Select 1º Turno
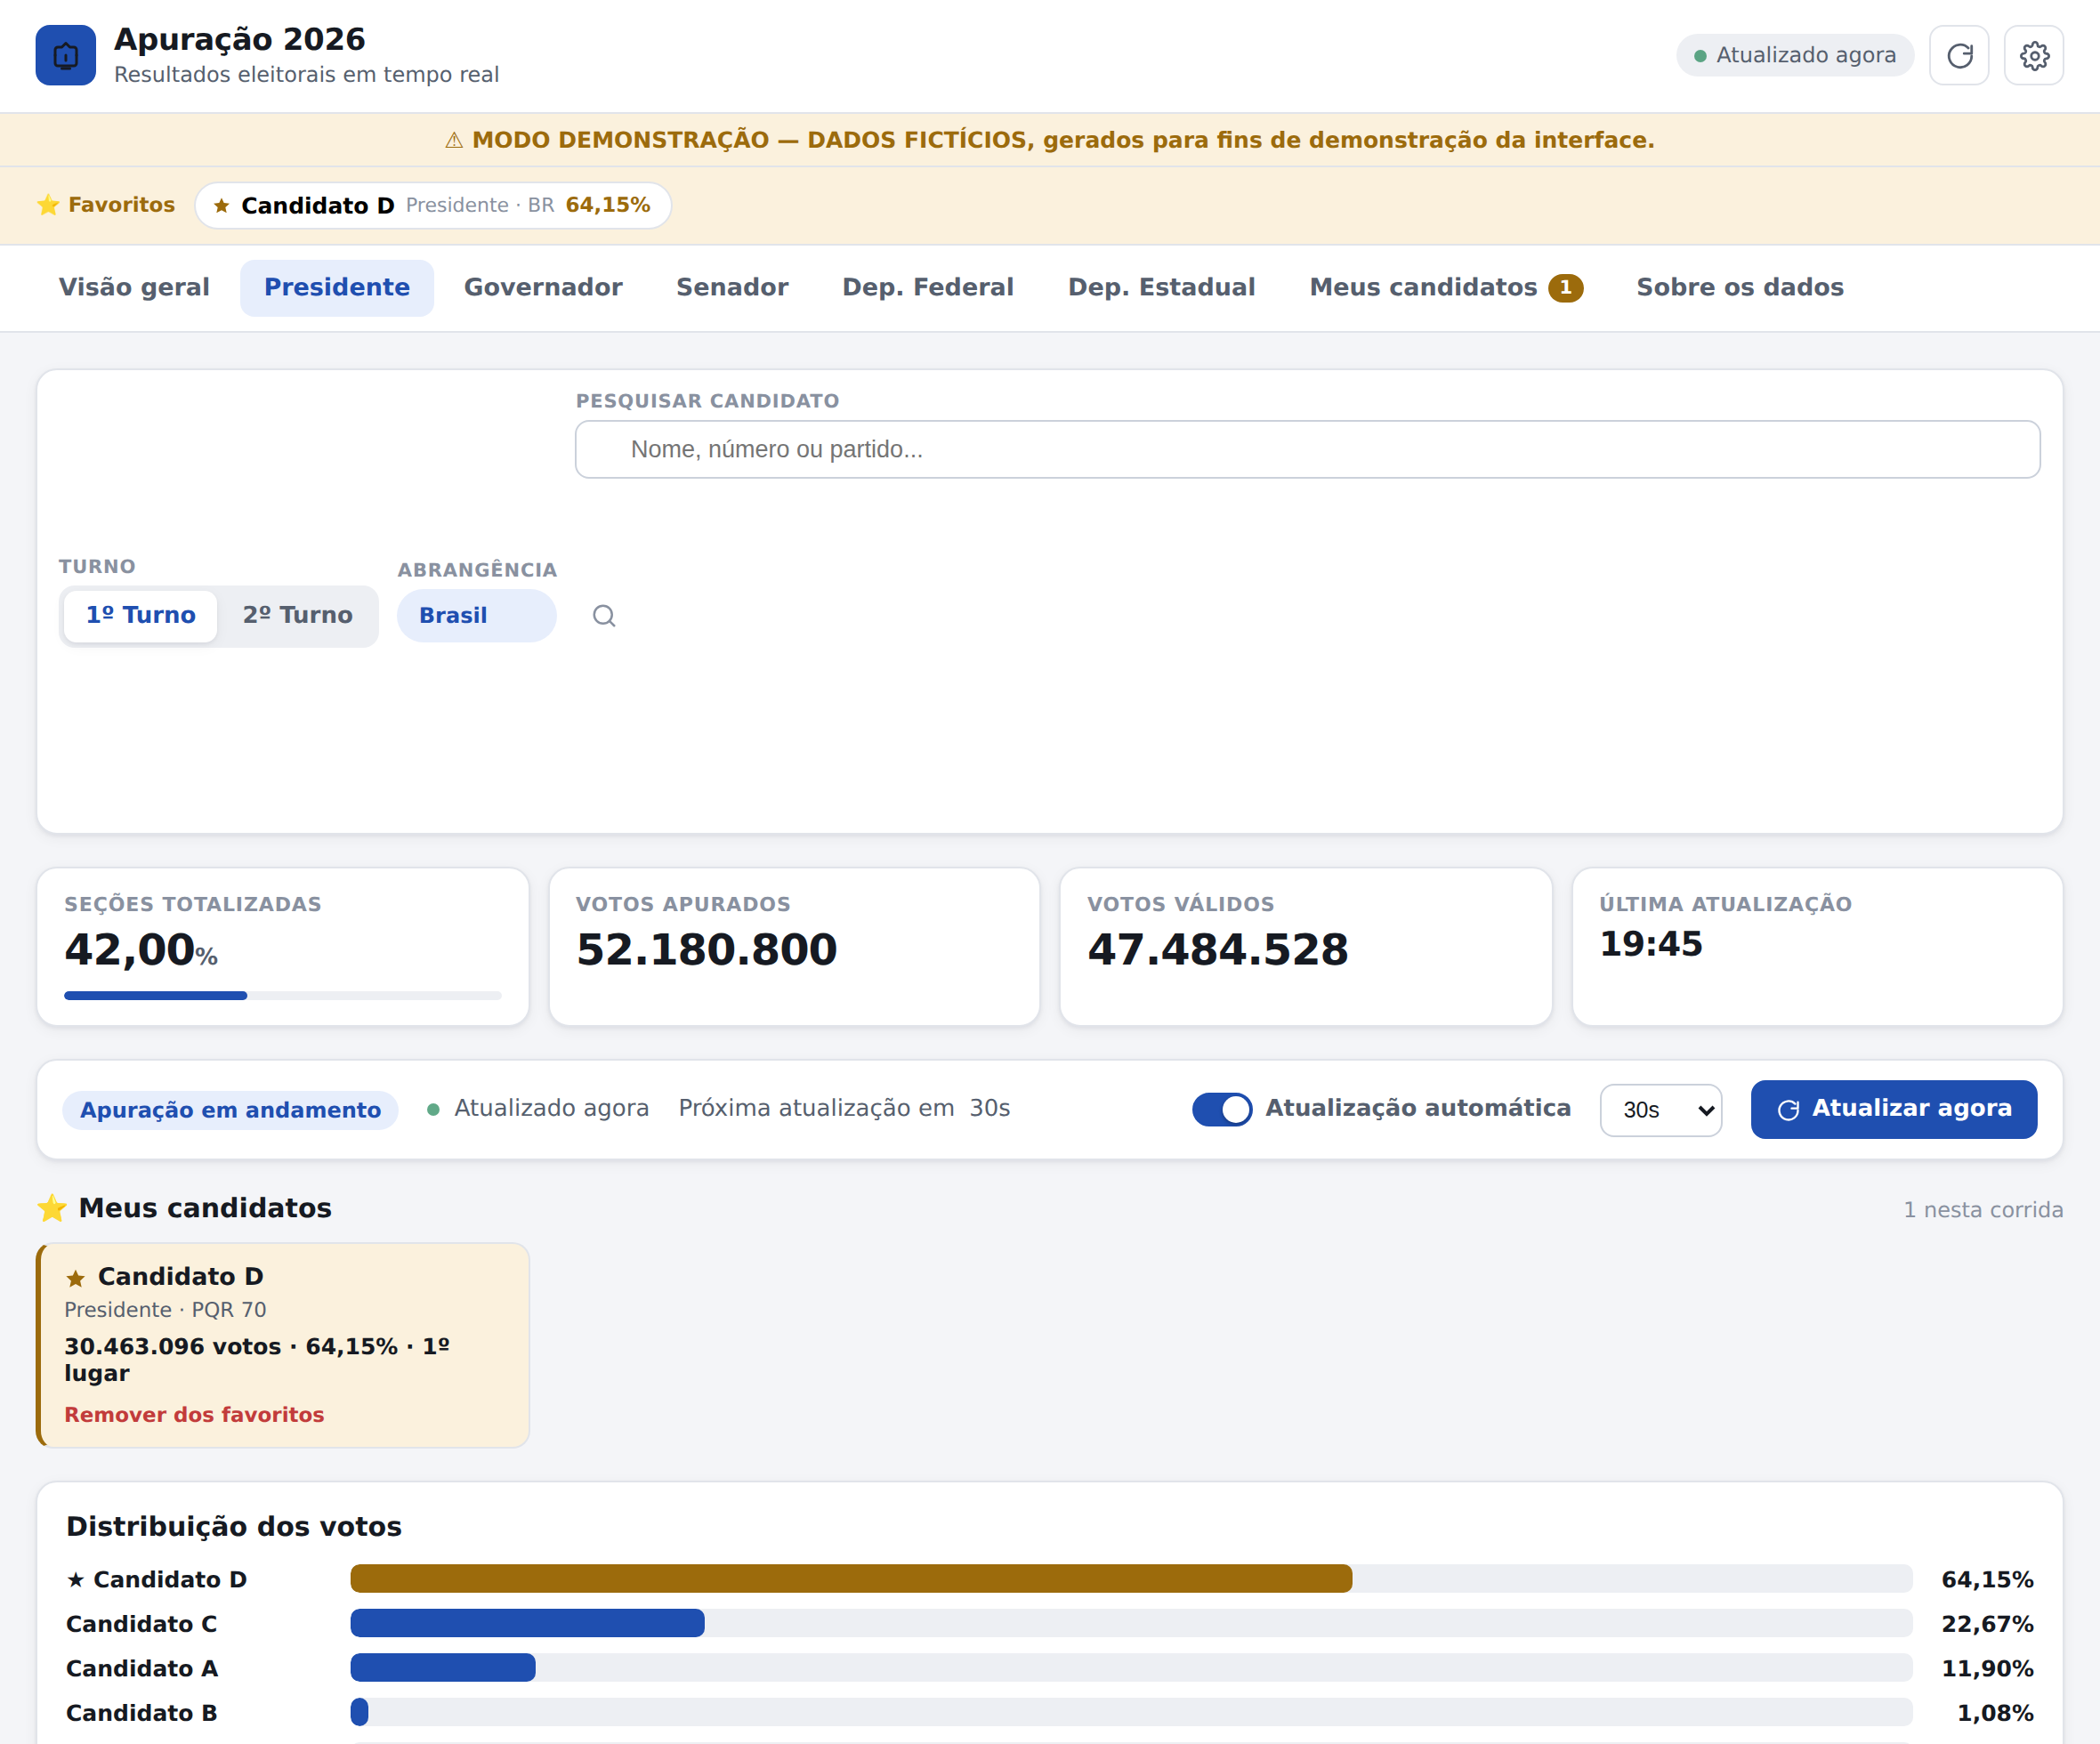The image size is (2100, 1744). (141, 615)
